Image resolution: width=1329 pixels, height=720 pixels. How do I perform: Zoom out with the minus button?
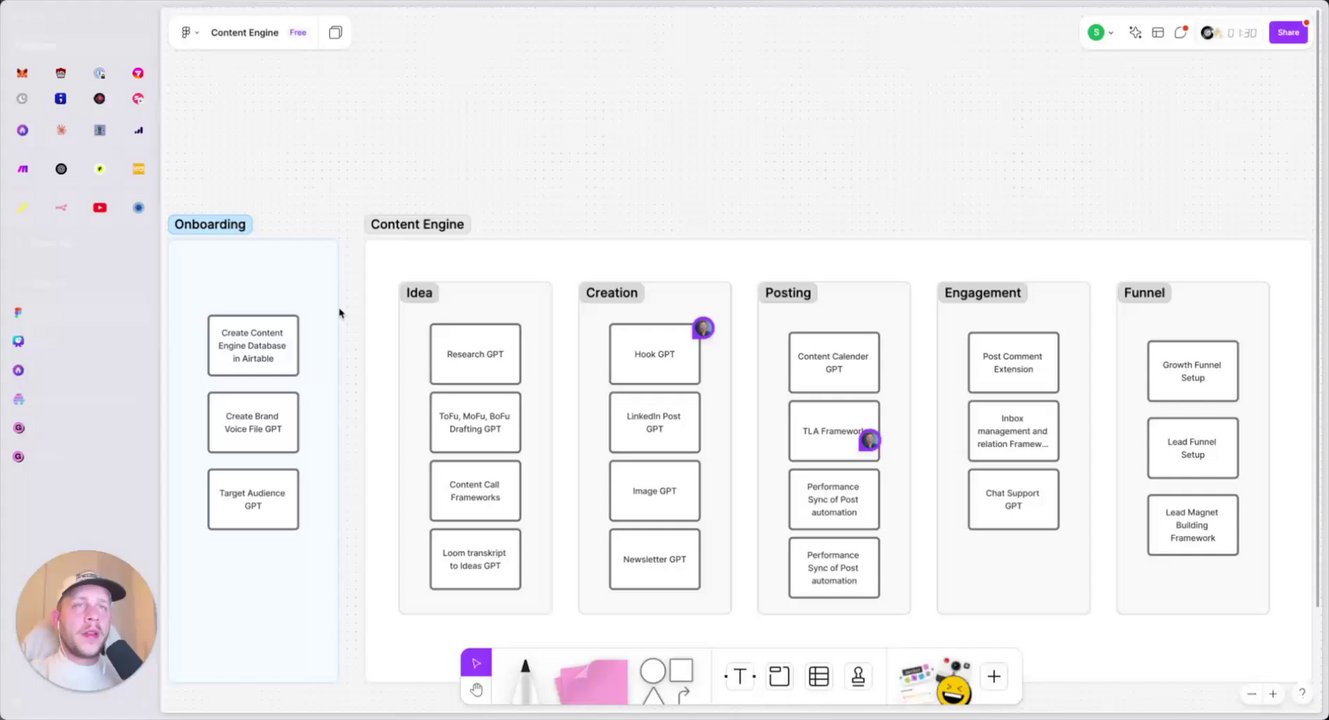click(x=1251, y=694)
